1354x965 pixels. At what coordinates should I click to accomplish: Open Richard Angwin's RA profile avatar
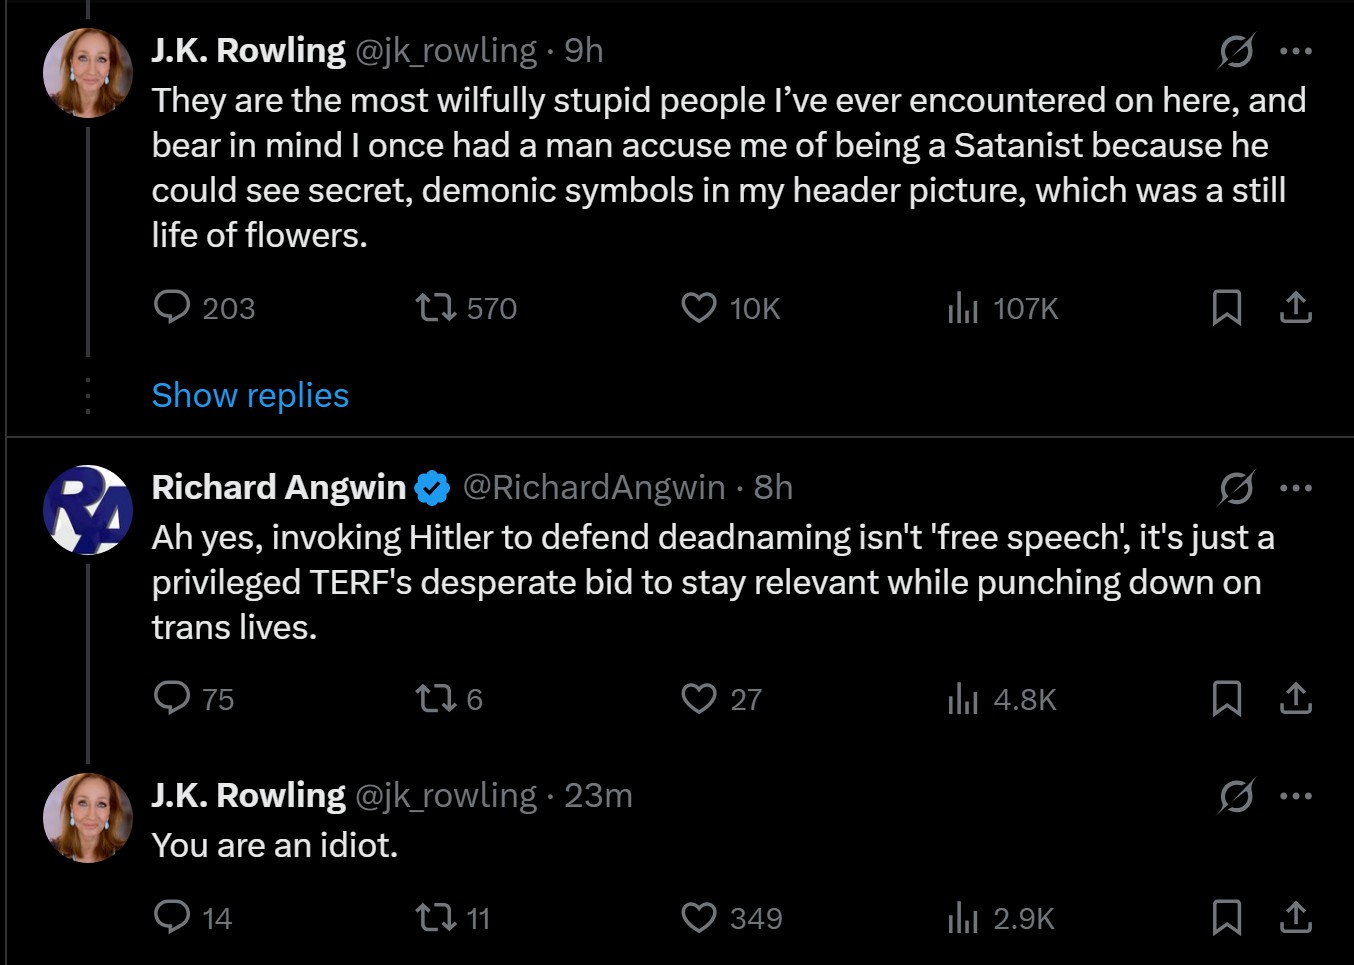point(88,510)
